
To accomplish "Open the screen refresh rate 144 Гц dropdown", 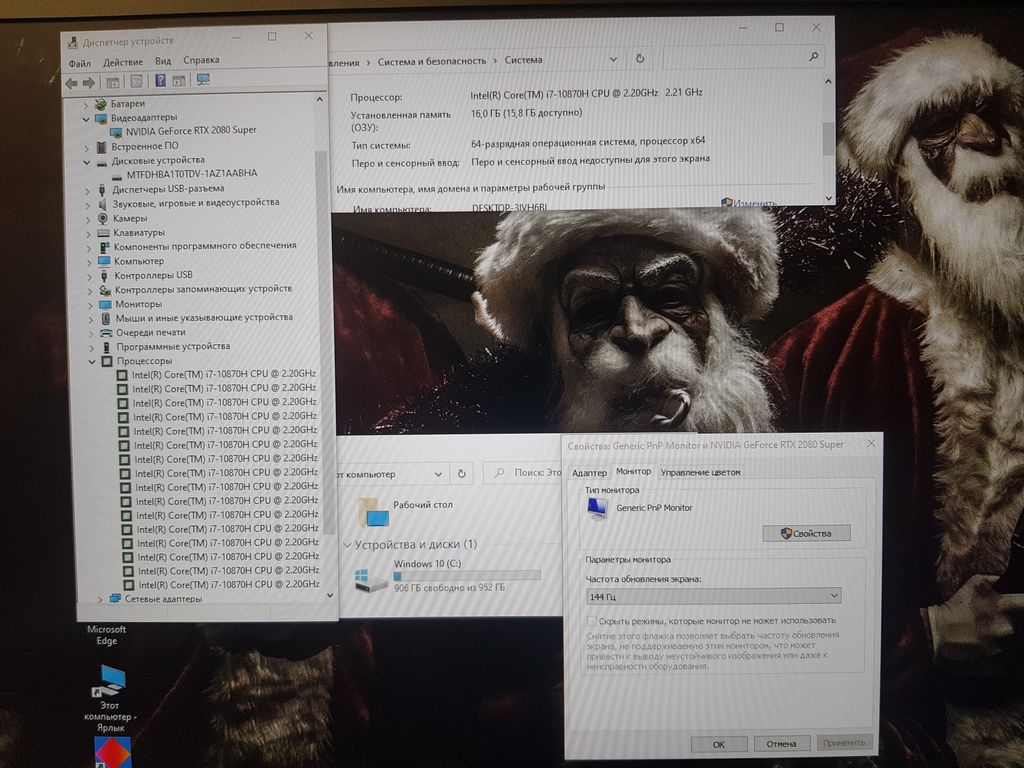I will coord(712,596).
